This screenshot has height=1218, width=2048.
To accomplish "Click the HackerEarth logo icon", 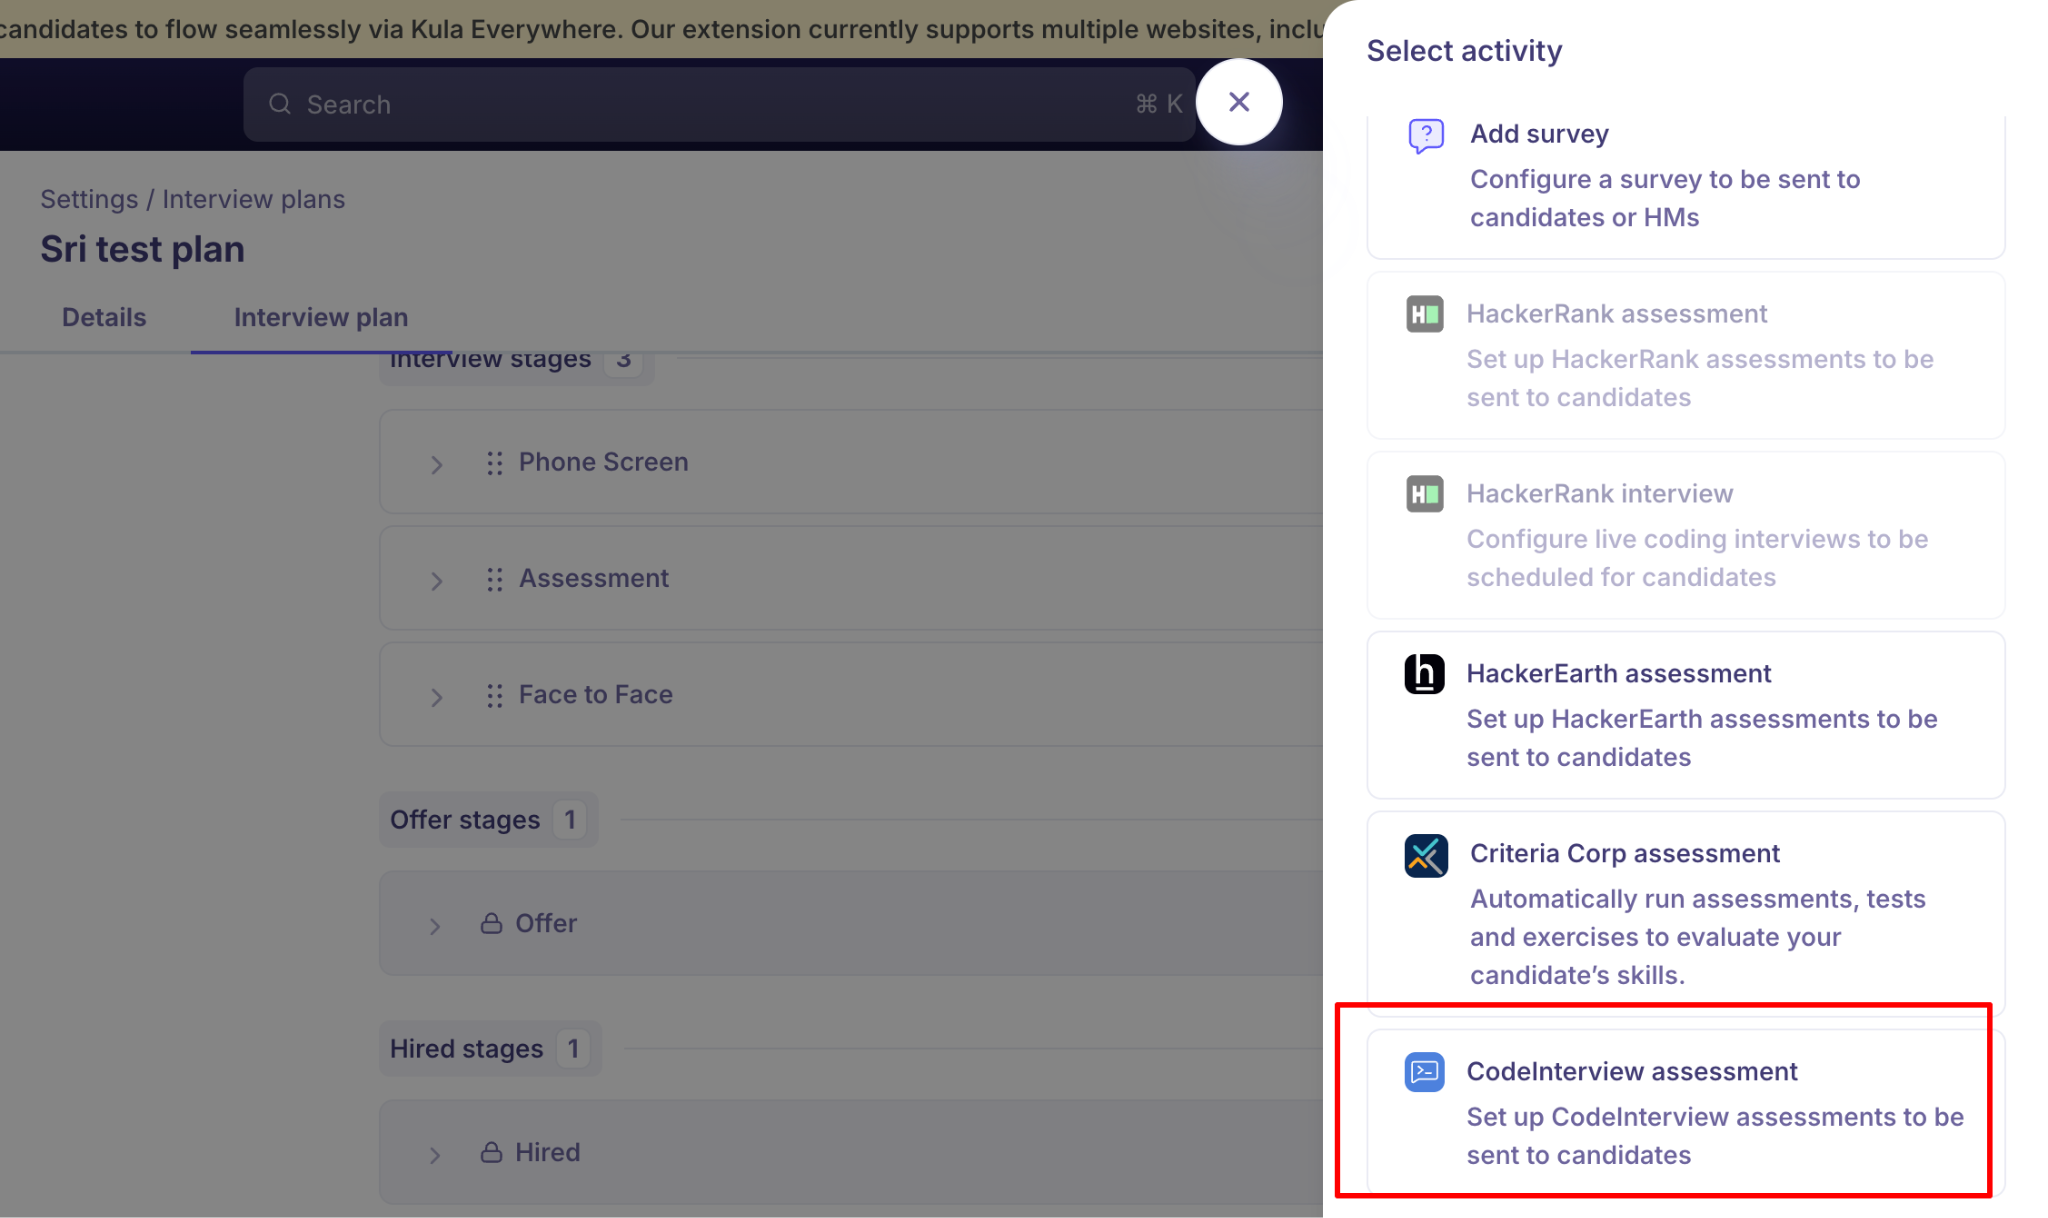I will [x=1424, y=674].
